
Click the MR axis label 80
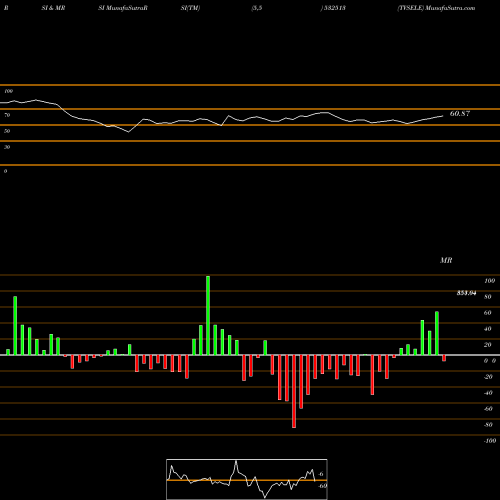488,297
